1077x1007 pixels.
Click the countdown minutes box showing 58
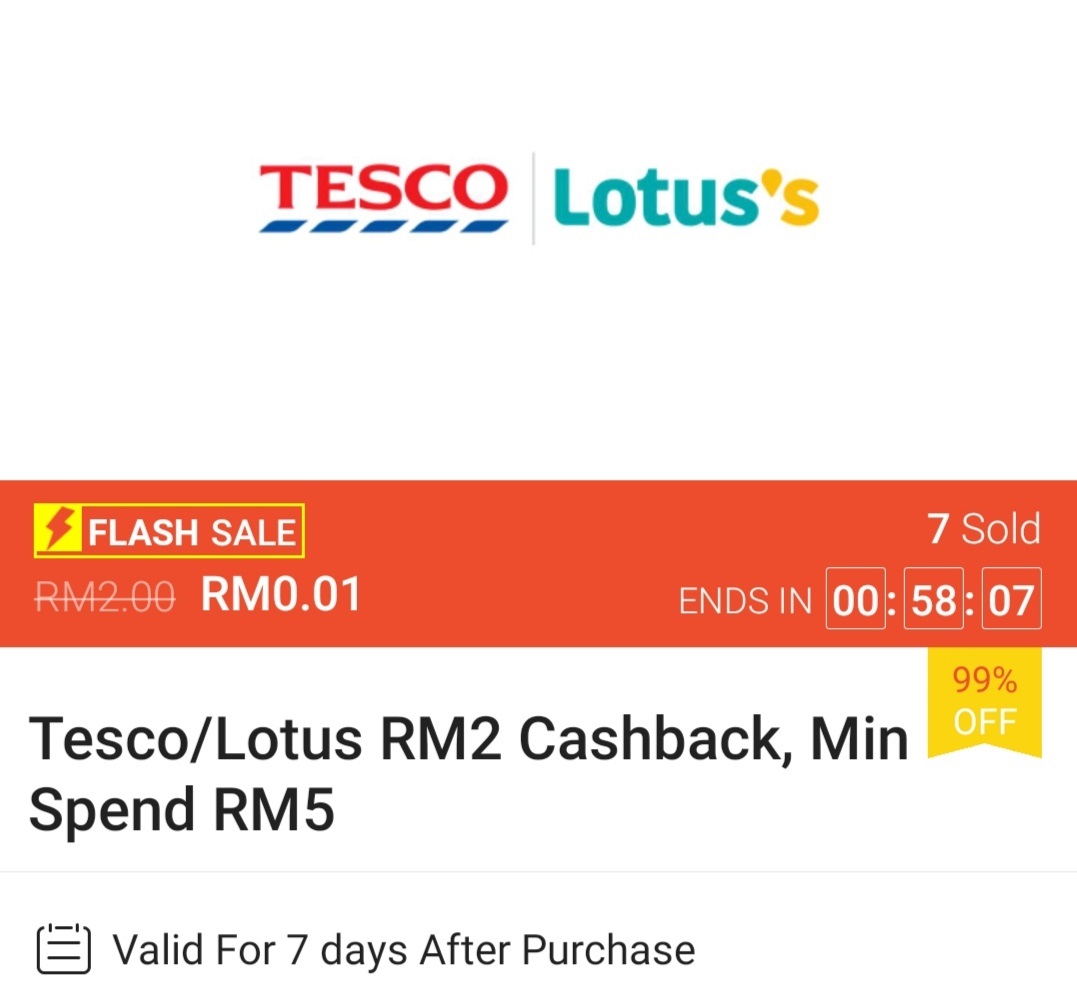[933, 600]
